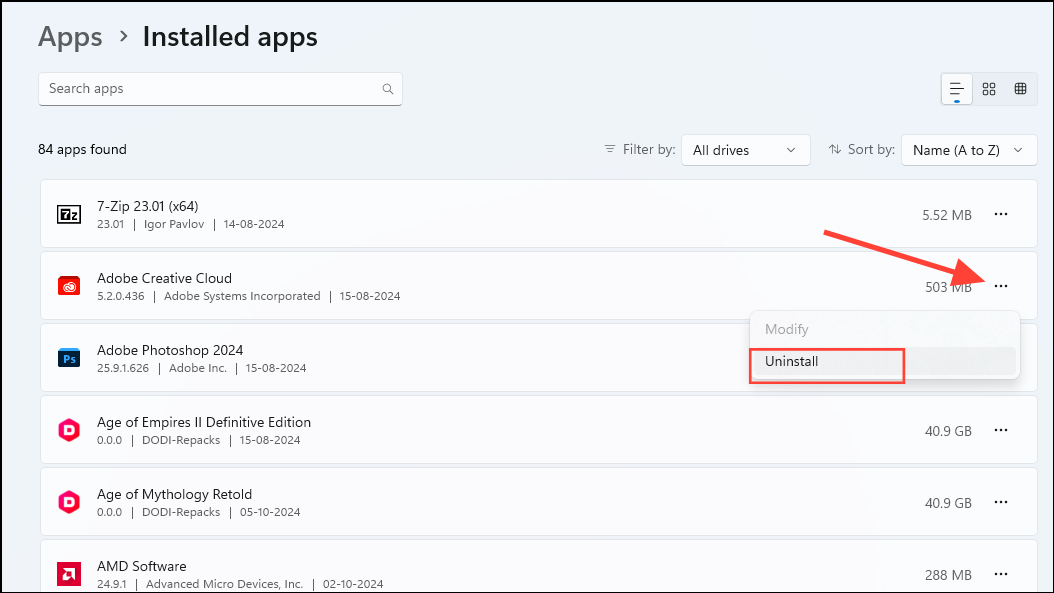Click the Igor Pavlov publisher text
This screenshot has width=1054, height=593.
[173, 224]
